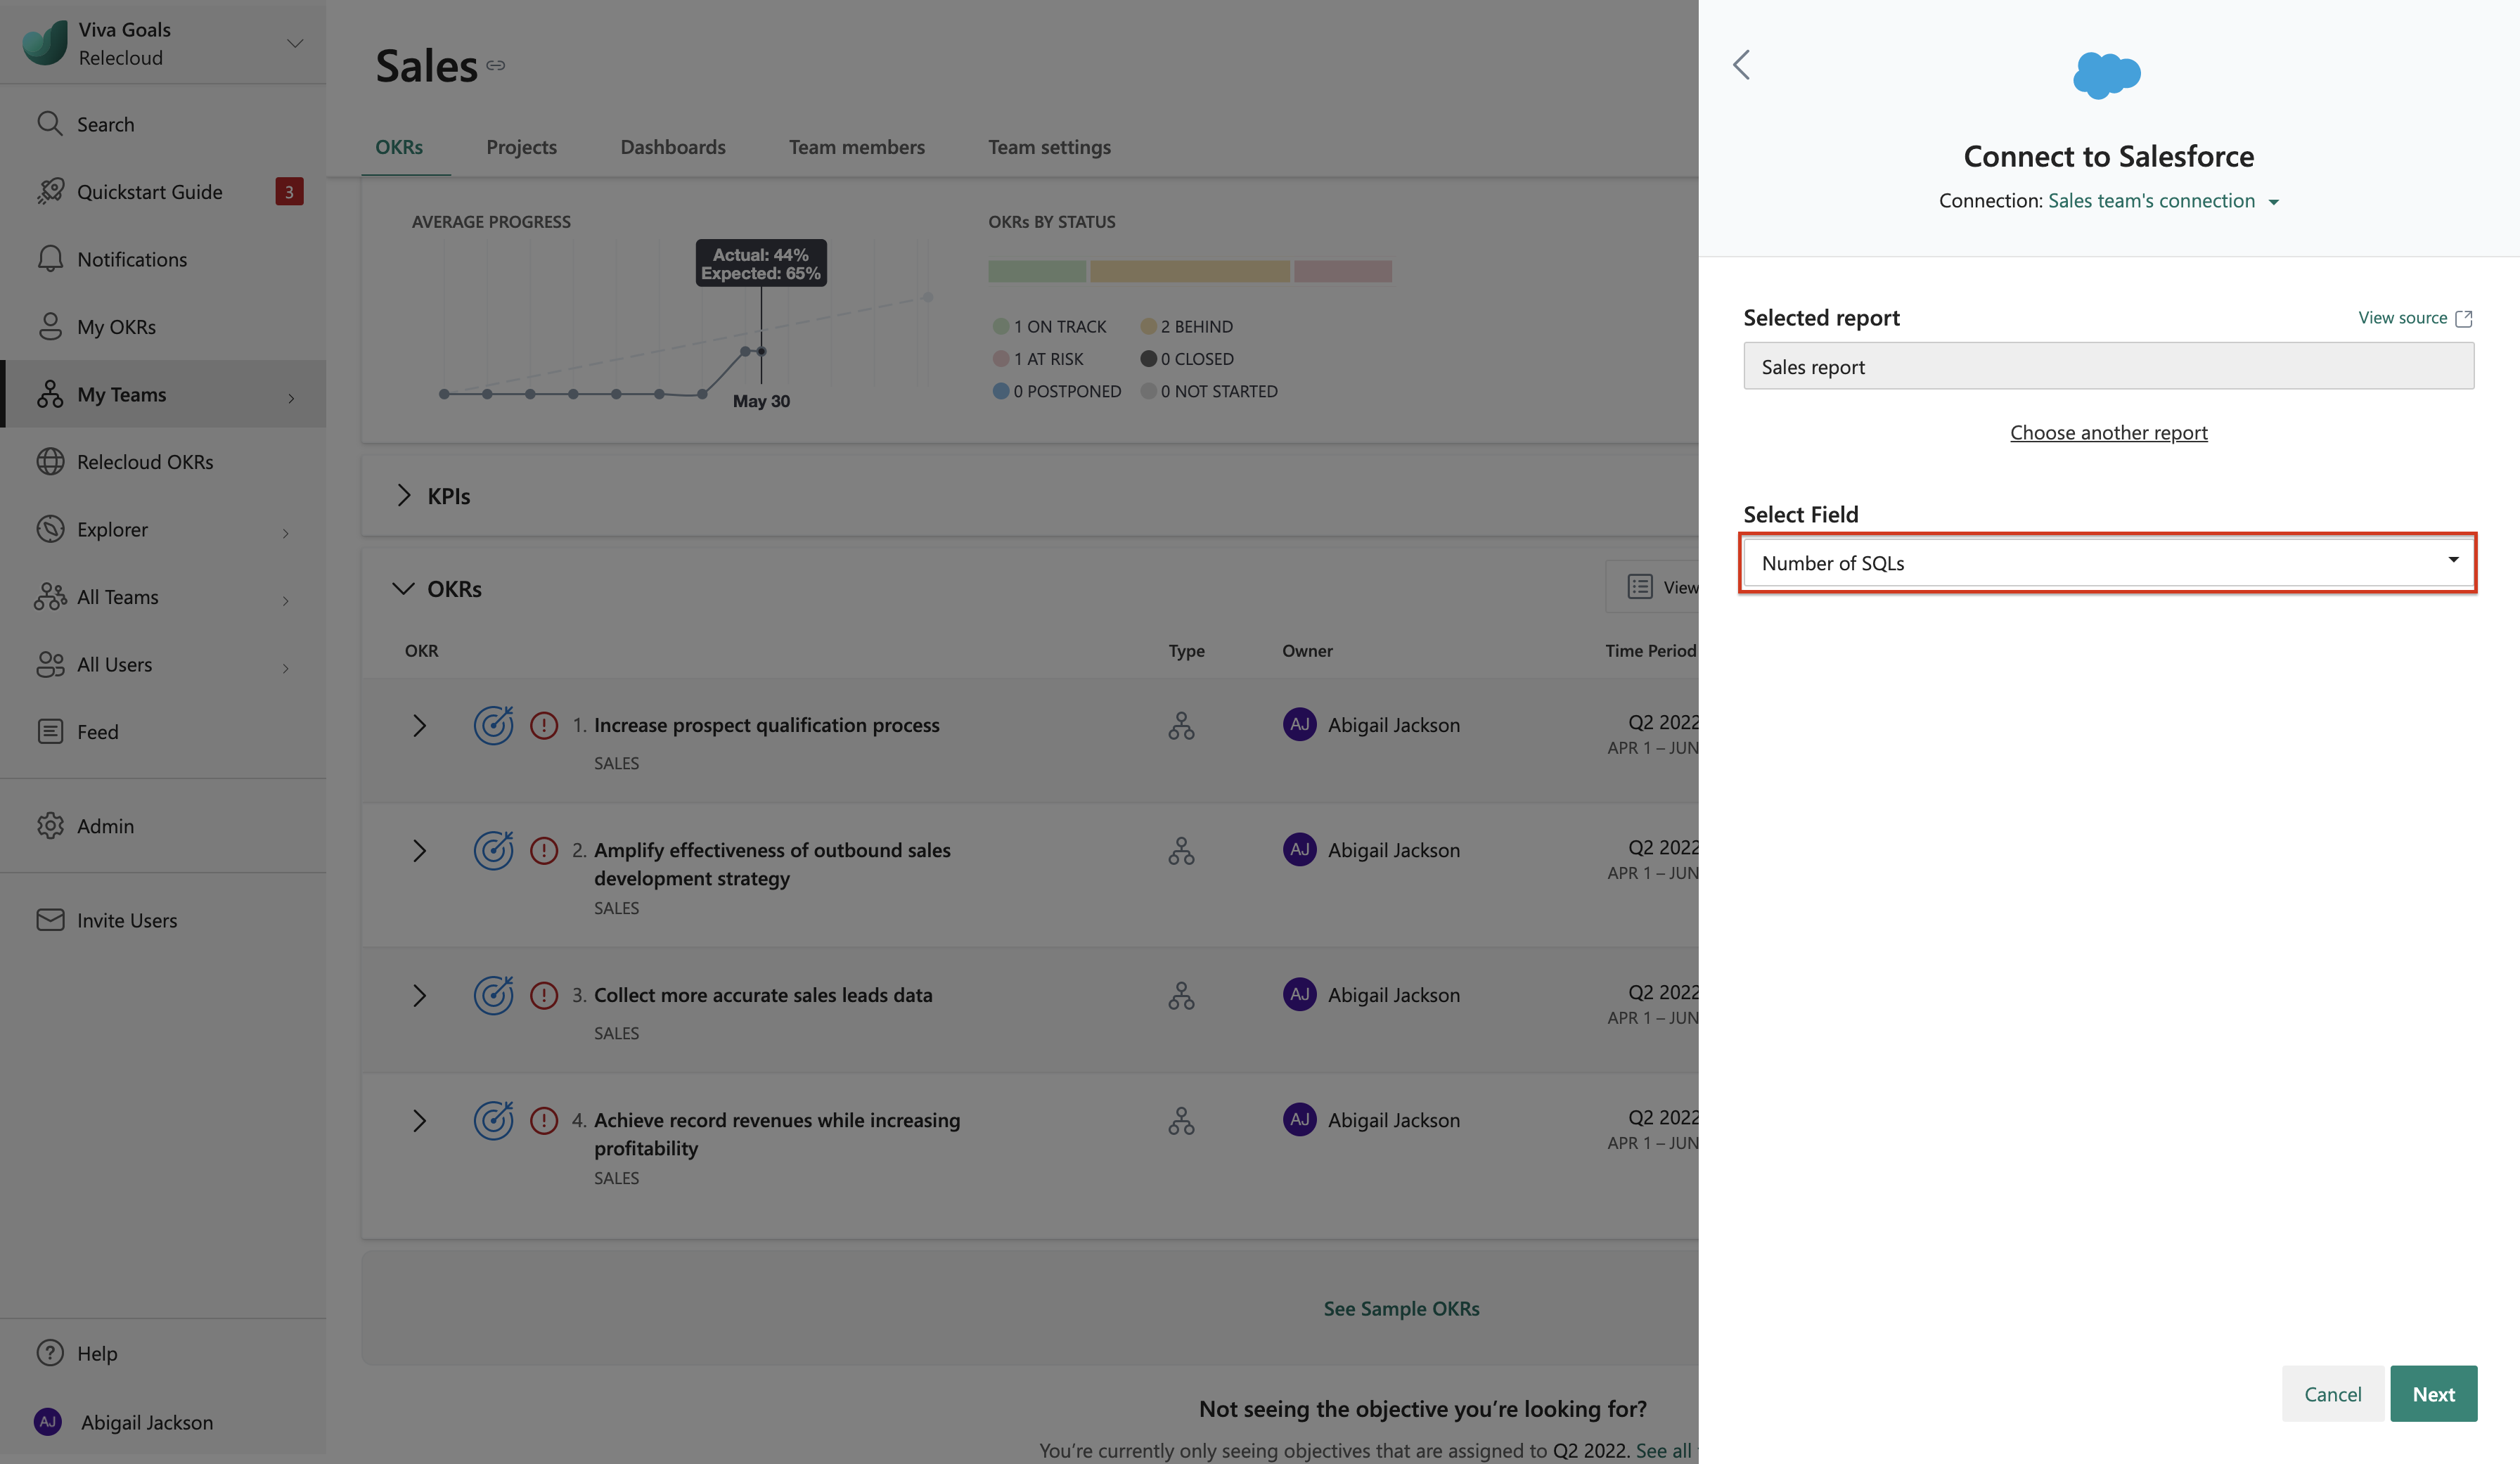The image size is (2520, 1464).
Task: Collapse the OKRs section
Action: [x=403, y=589]
